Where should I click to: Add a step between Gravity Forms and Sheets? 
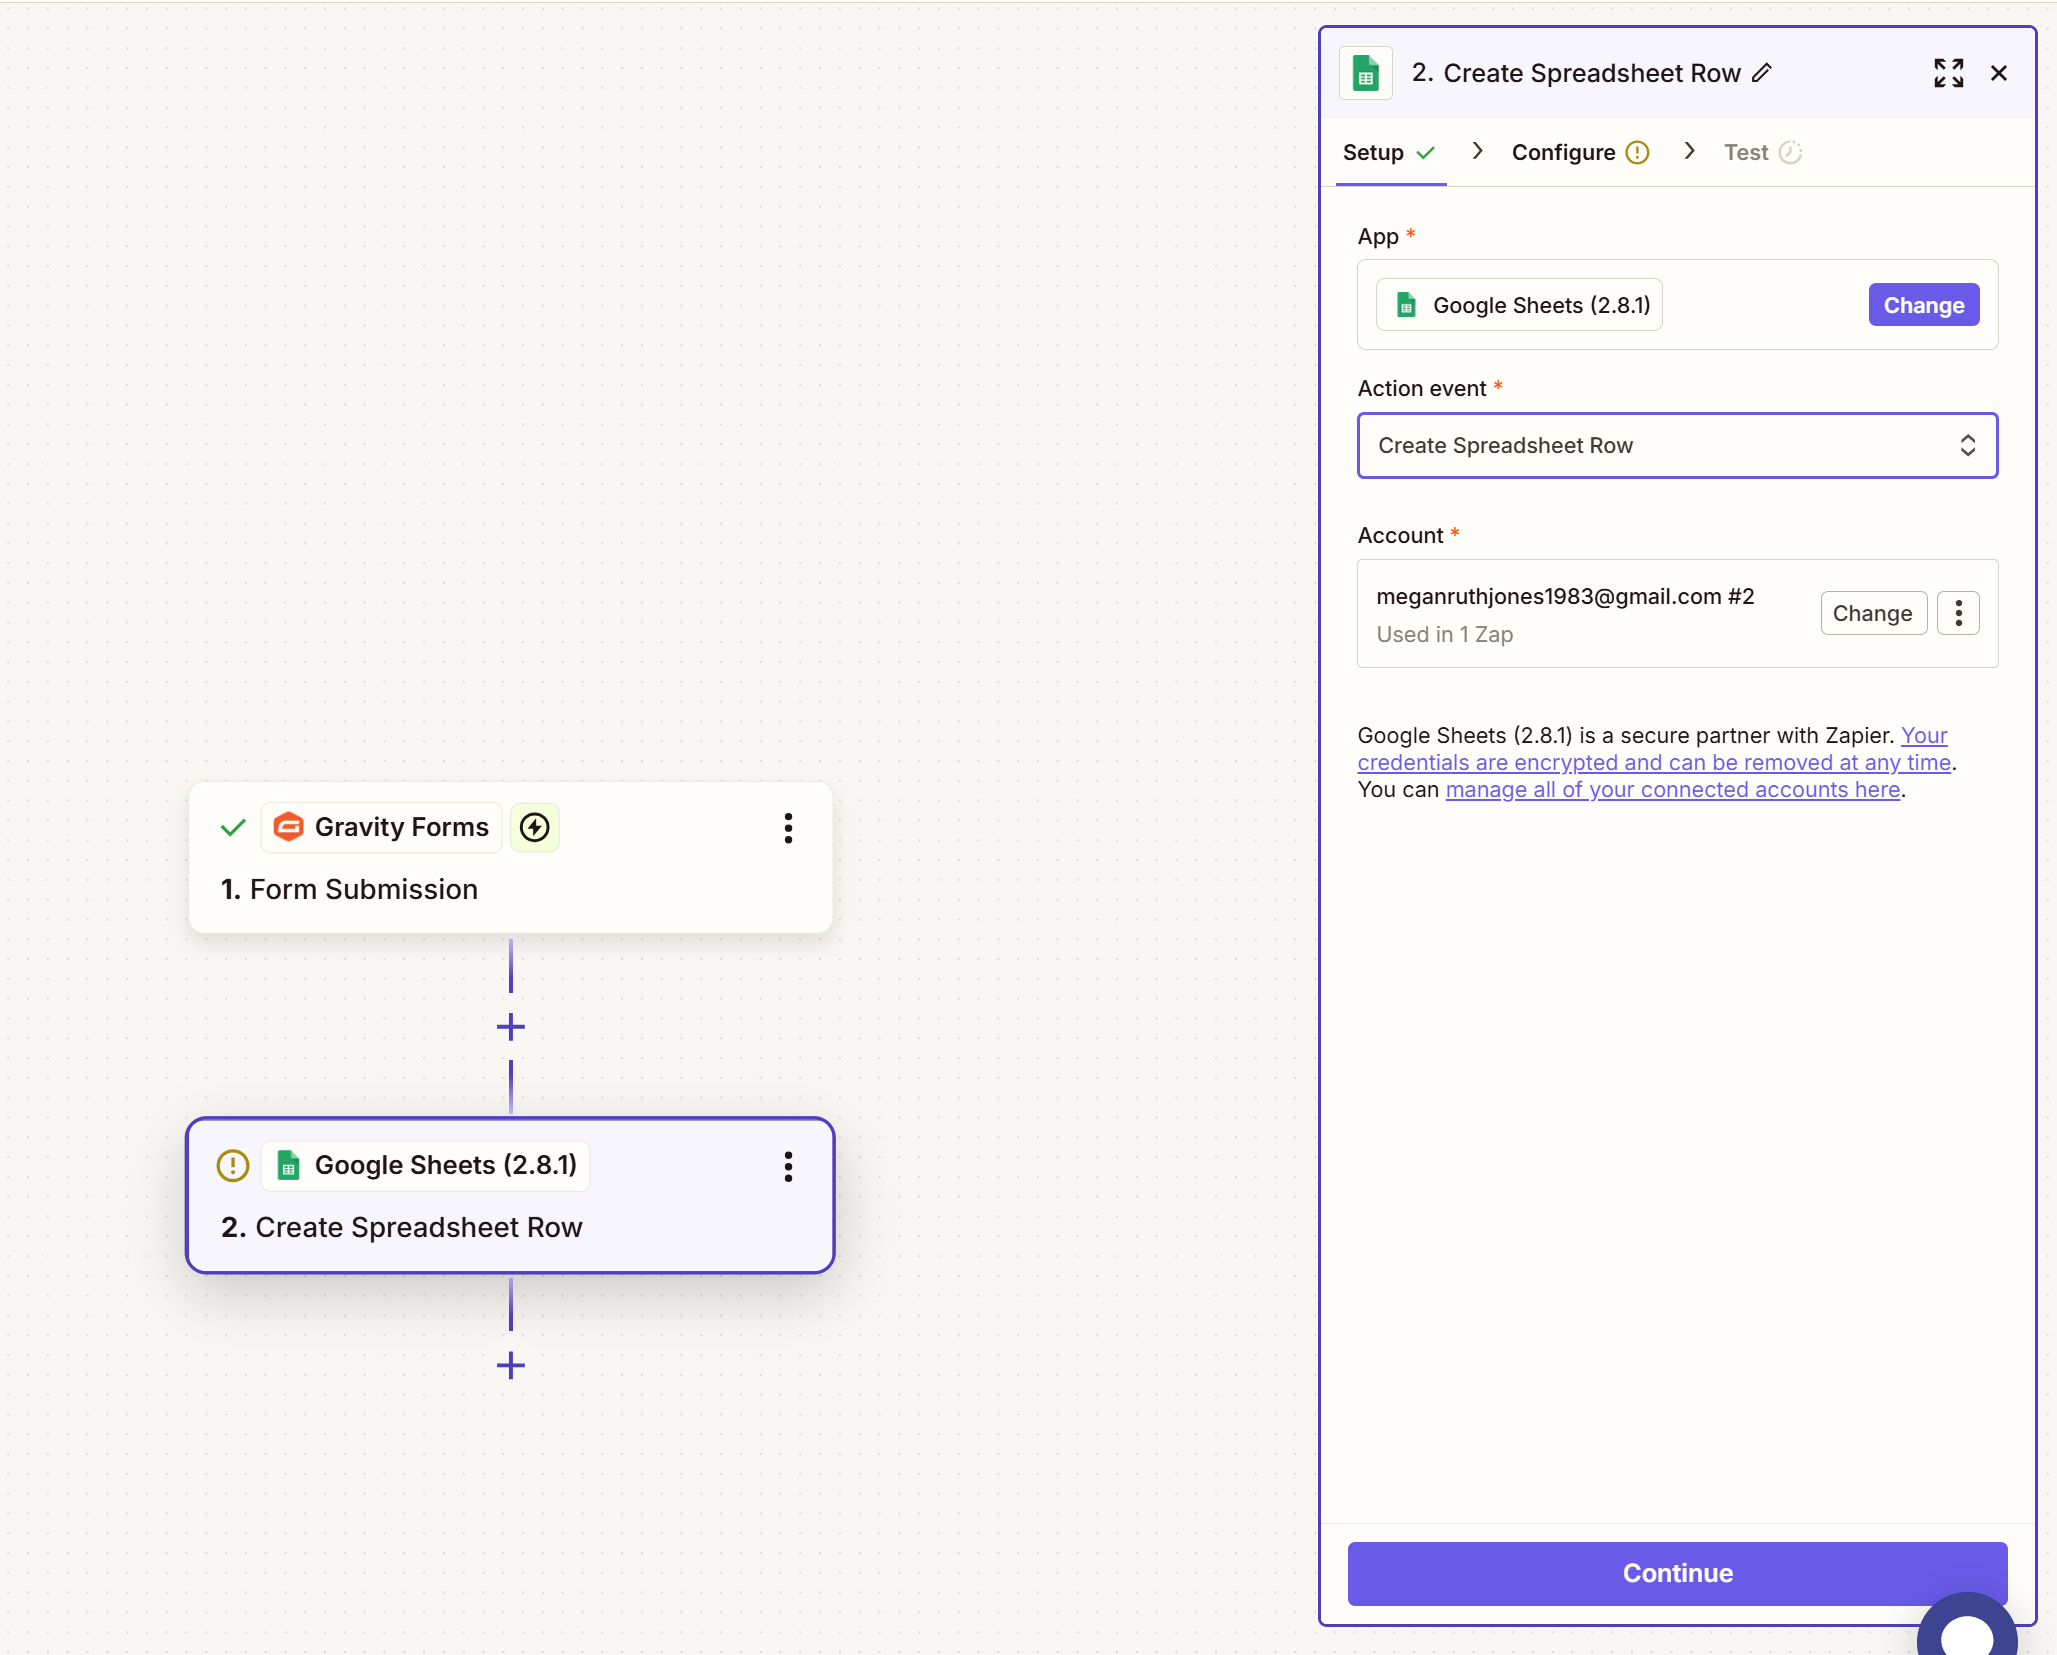coord(511,1027)
